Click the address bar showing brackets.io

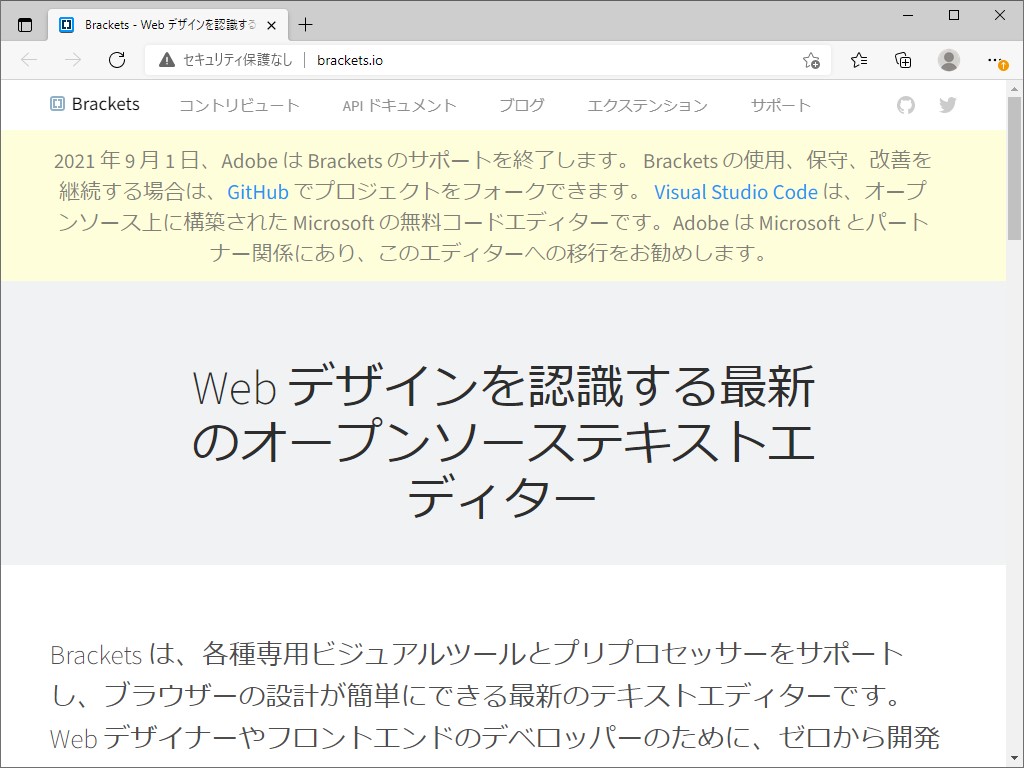tap(349, 60)
